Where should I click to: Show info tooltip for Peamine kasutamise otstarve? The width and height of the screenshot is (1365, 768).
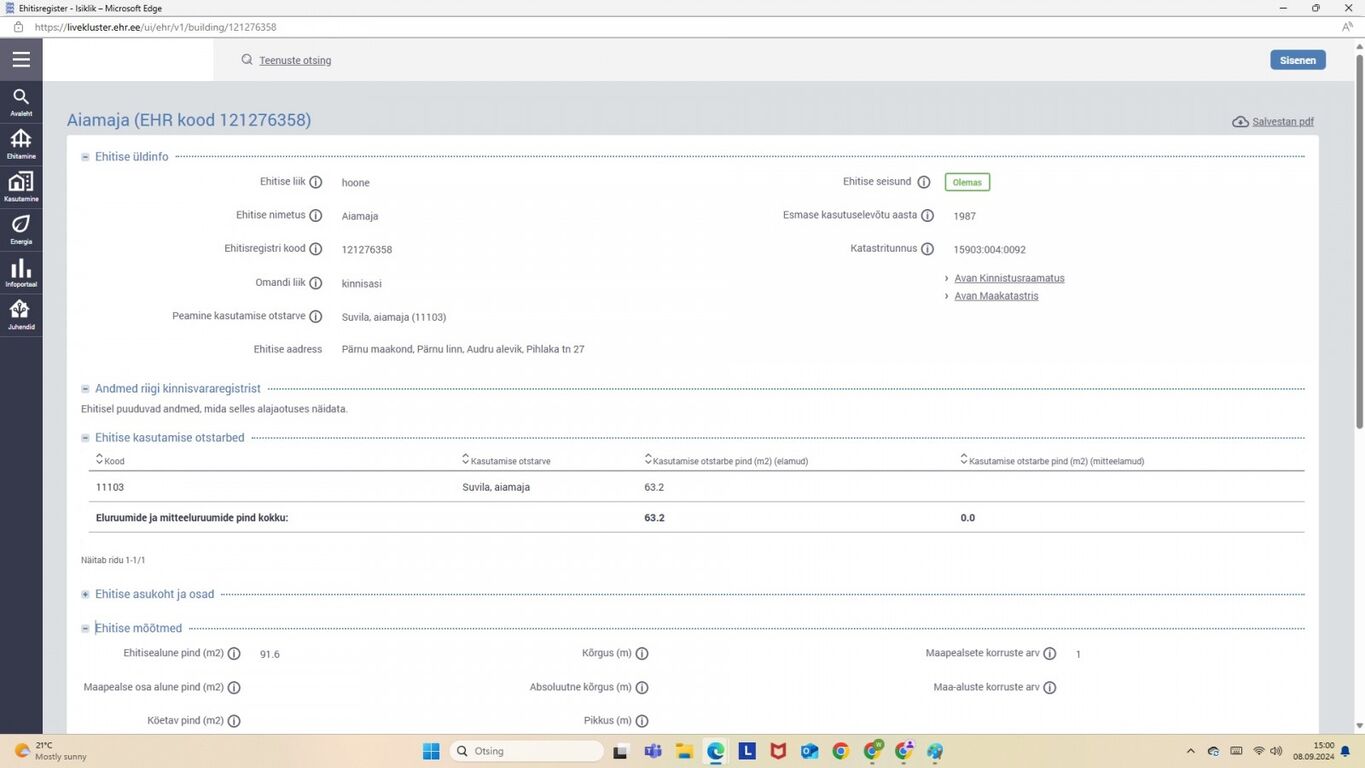316,316
